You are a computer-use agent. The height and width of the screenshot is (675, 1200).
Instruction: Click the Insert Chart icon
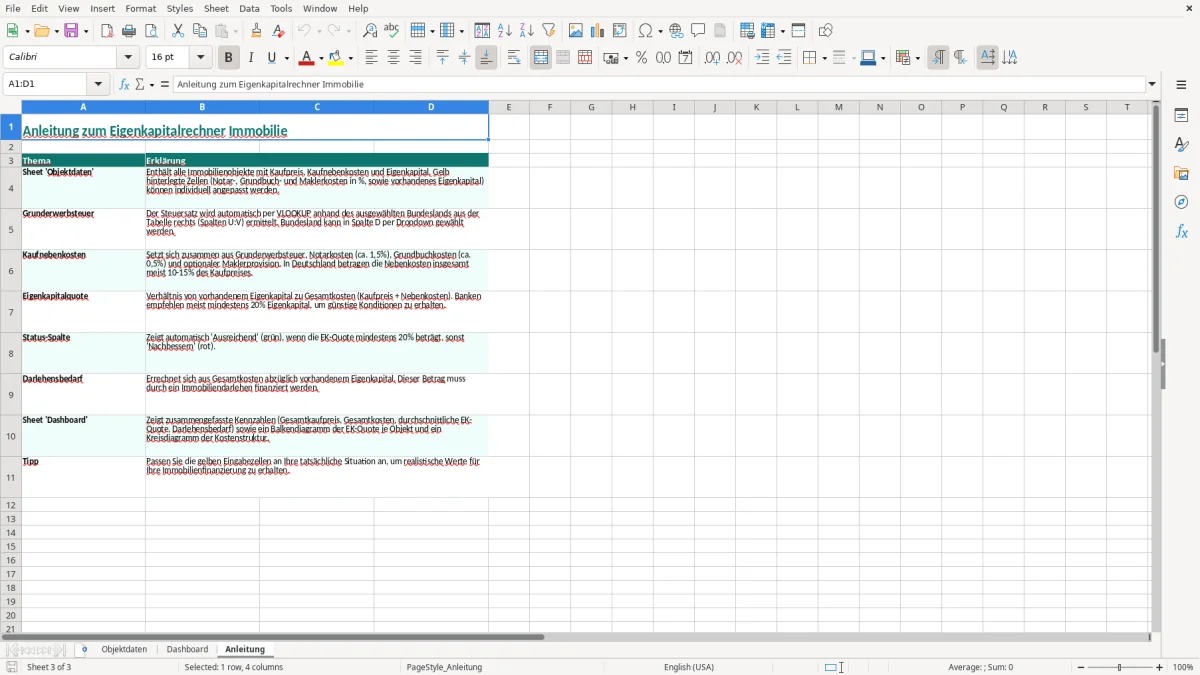598,31
